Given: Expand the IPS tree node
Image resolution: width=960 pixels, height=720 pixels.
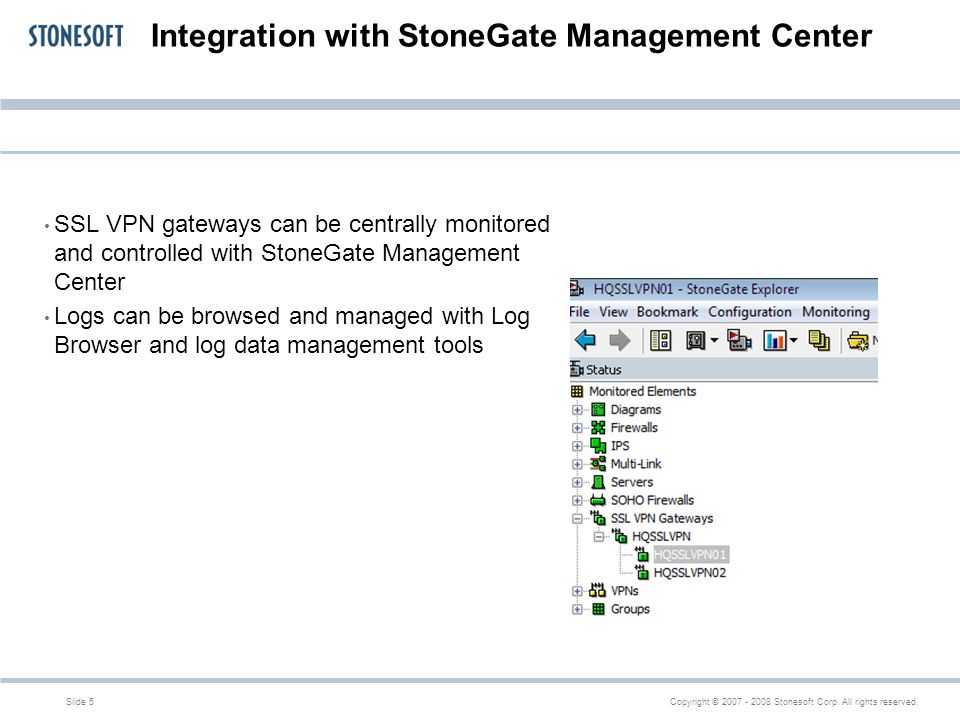Looking at the screenshot, I should (x=577, y=446).
